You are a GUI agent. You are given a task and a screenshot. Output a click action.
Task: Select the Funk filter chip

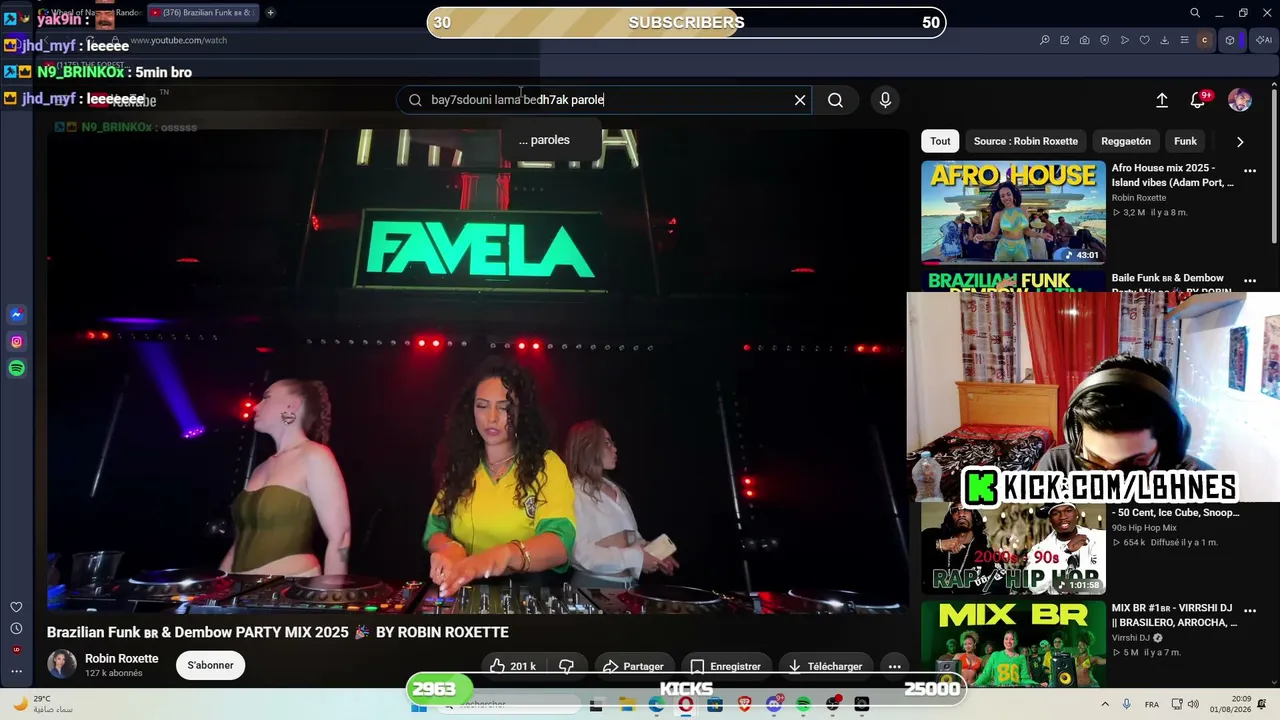(x=1185, y=141)
